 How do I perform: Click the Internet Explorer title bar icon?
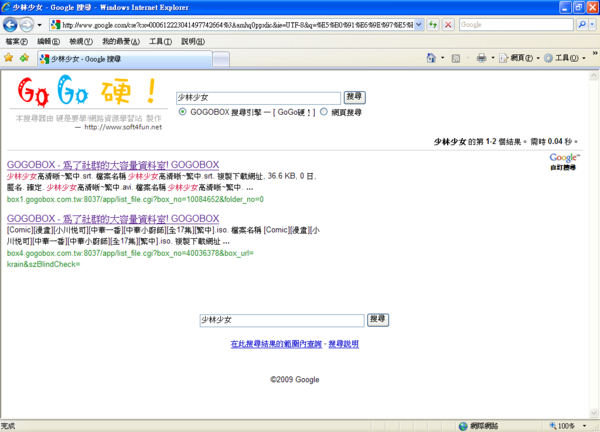6,7
